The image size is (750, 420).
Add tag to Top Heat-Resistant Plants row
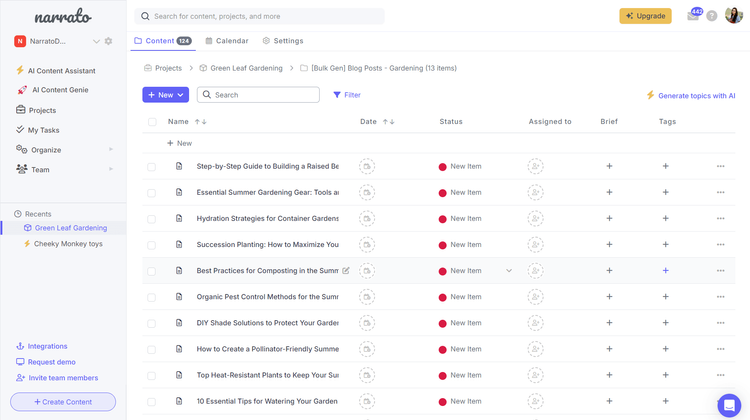[665, 375]
